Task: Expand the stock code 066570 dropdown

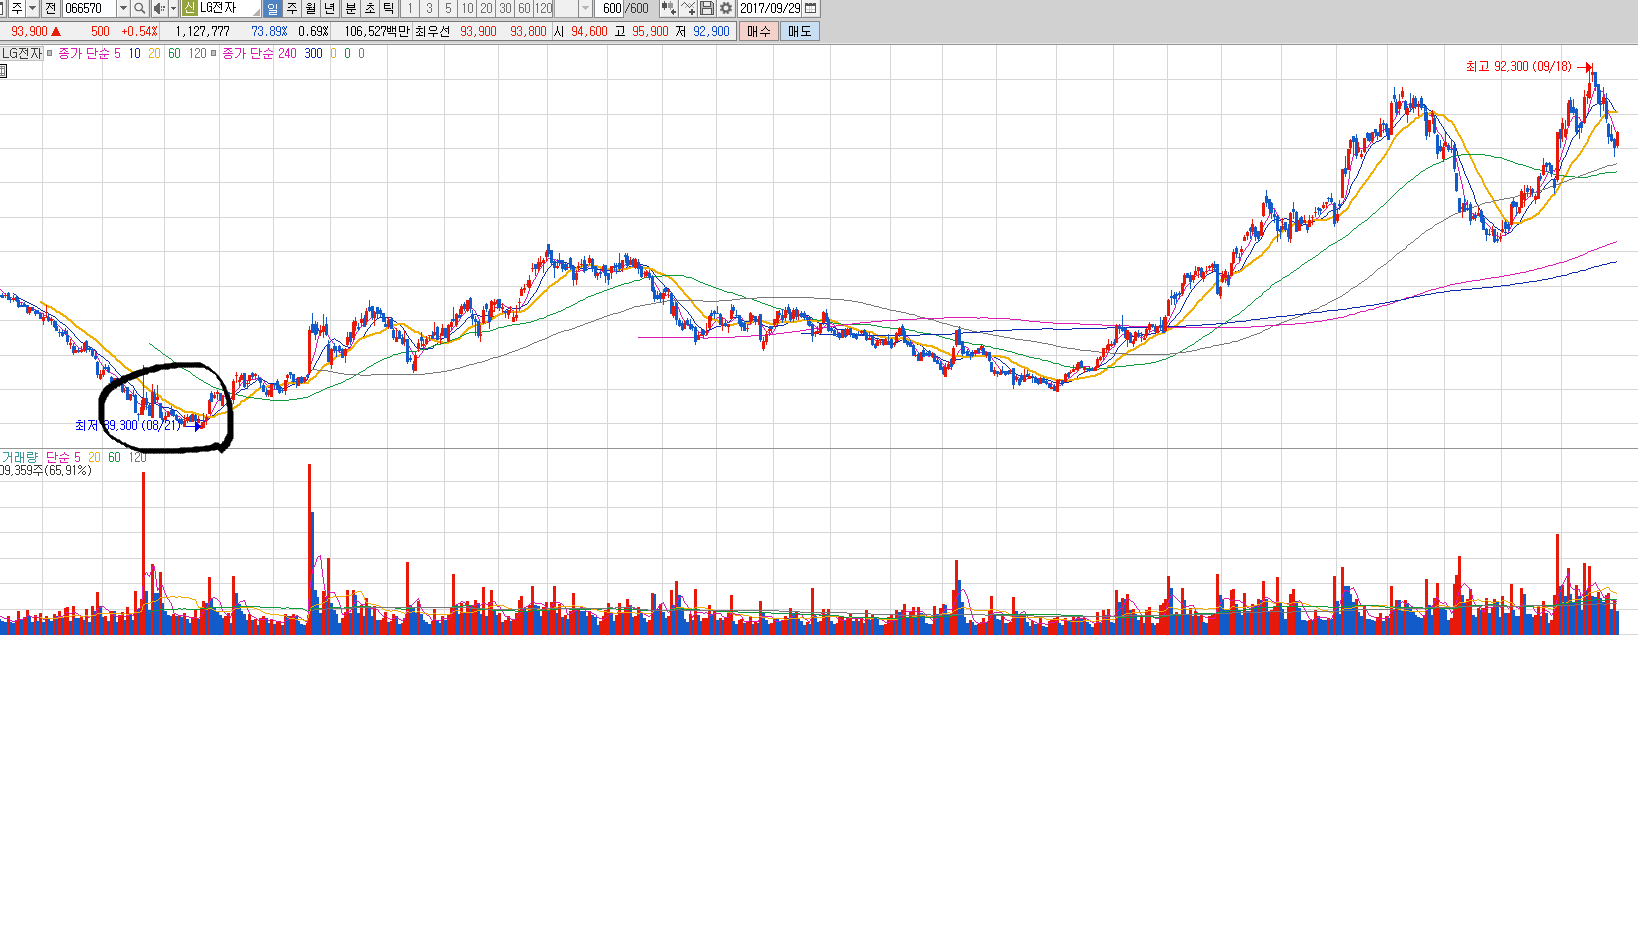Action: pos(123,8)
